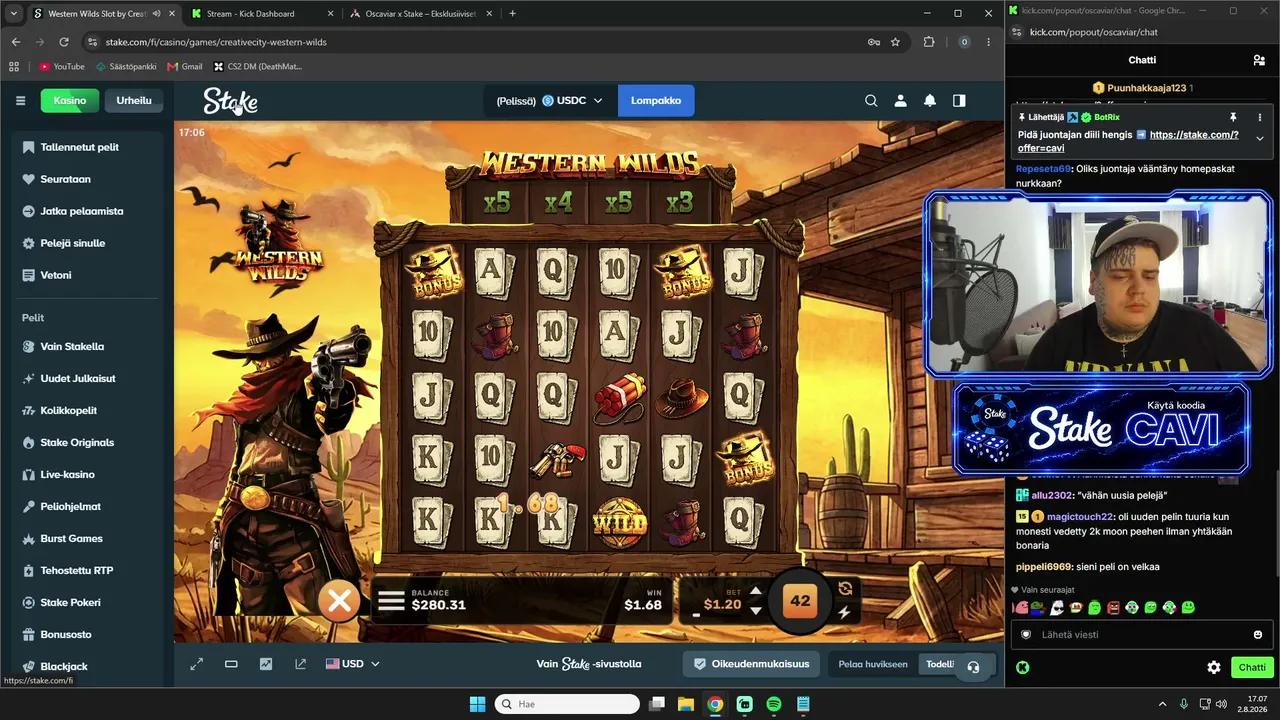The image size is (1280, 720).
Task: Open Stake Originals category
Action: click(88, 442)
